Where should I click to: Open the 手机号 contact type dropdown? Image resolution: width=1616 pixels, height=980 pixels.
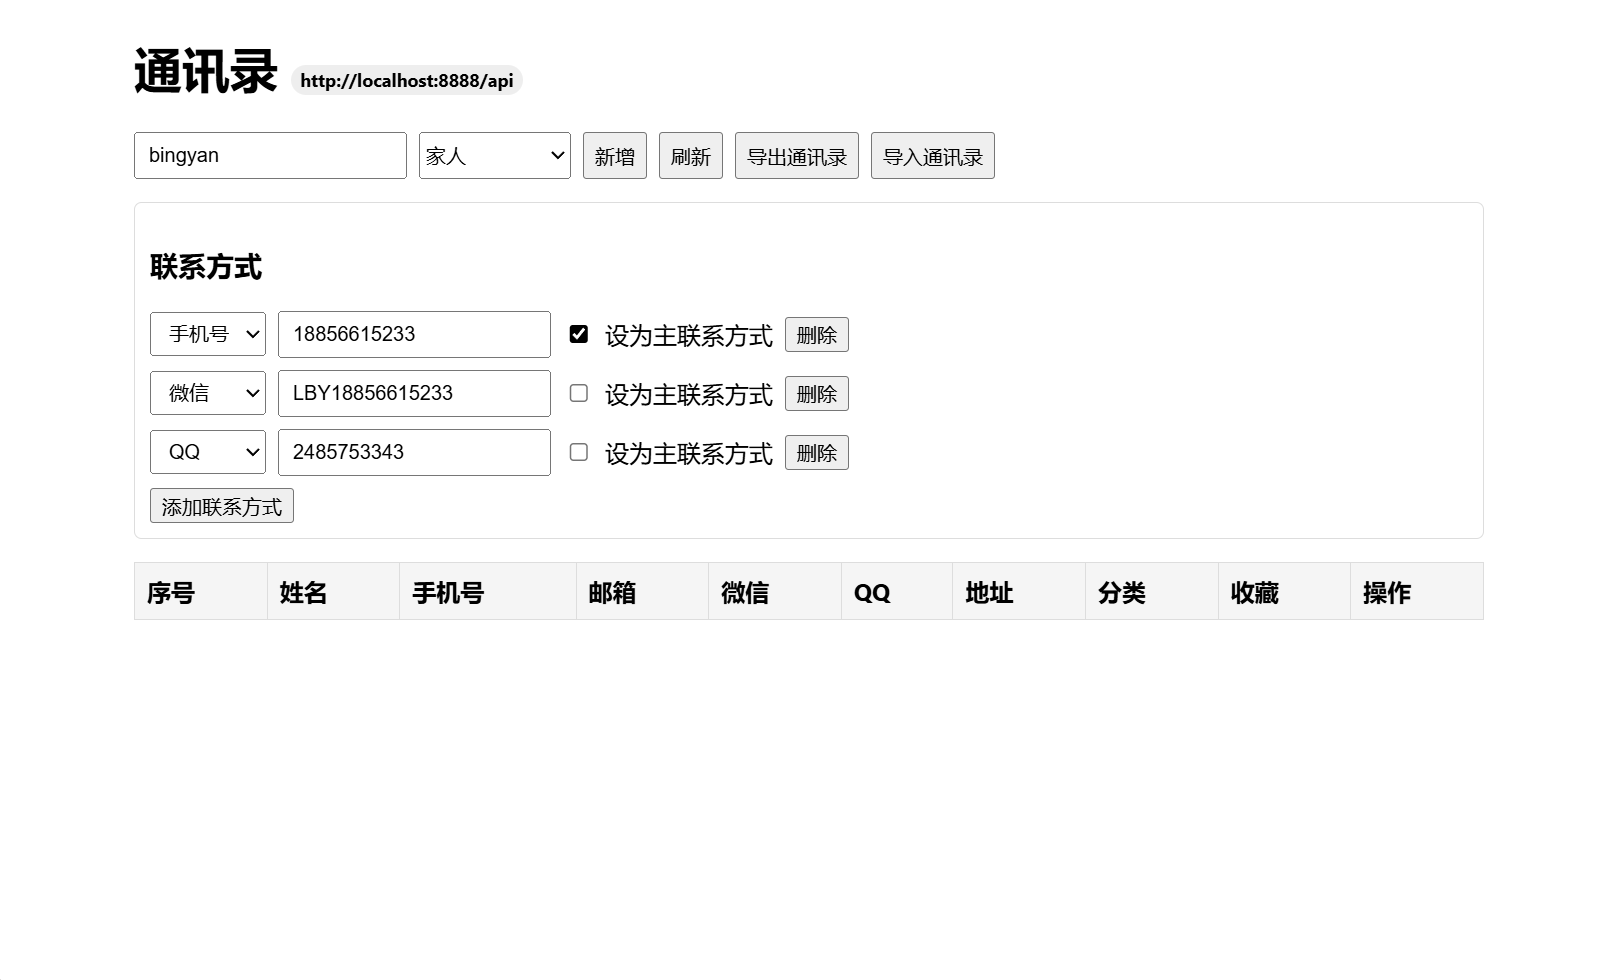(208, 334)
